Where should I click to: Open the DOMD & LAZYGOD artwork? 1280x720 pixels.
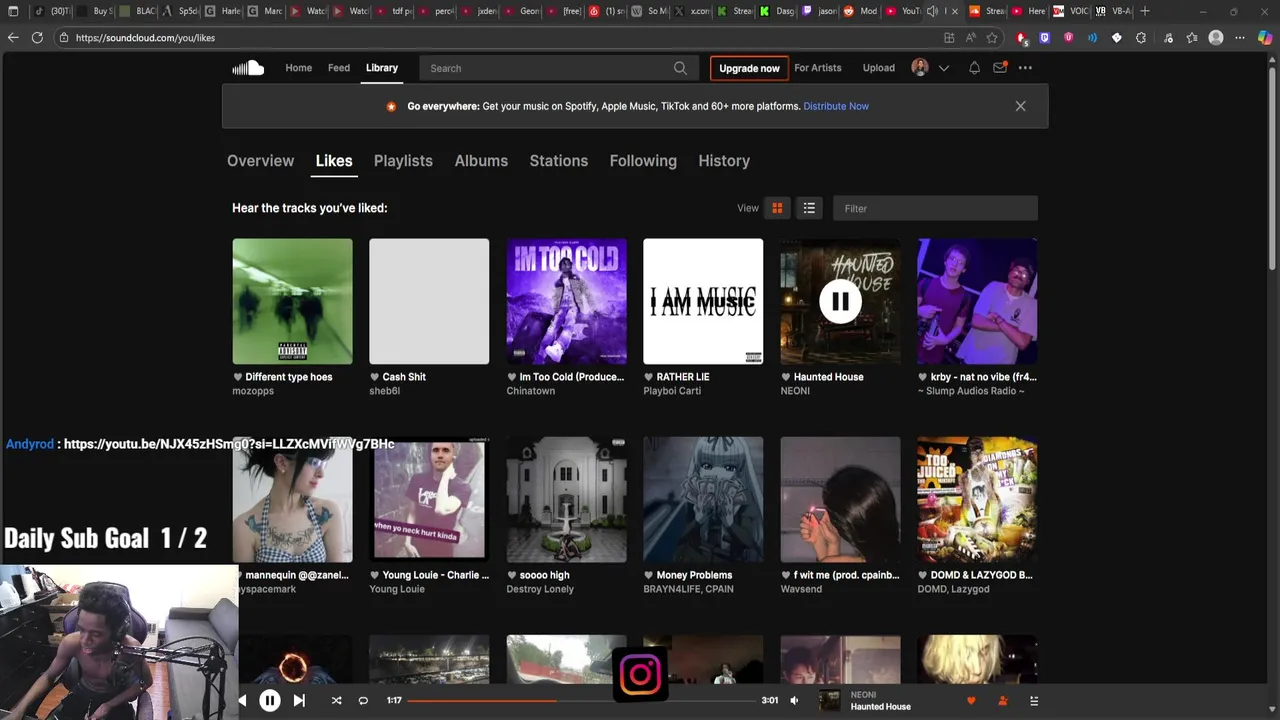(x=977, y=499)
